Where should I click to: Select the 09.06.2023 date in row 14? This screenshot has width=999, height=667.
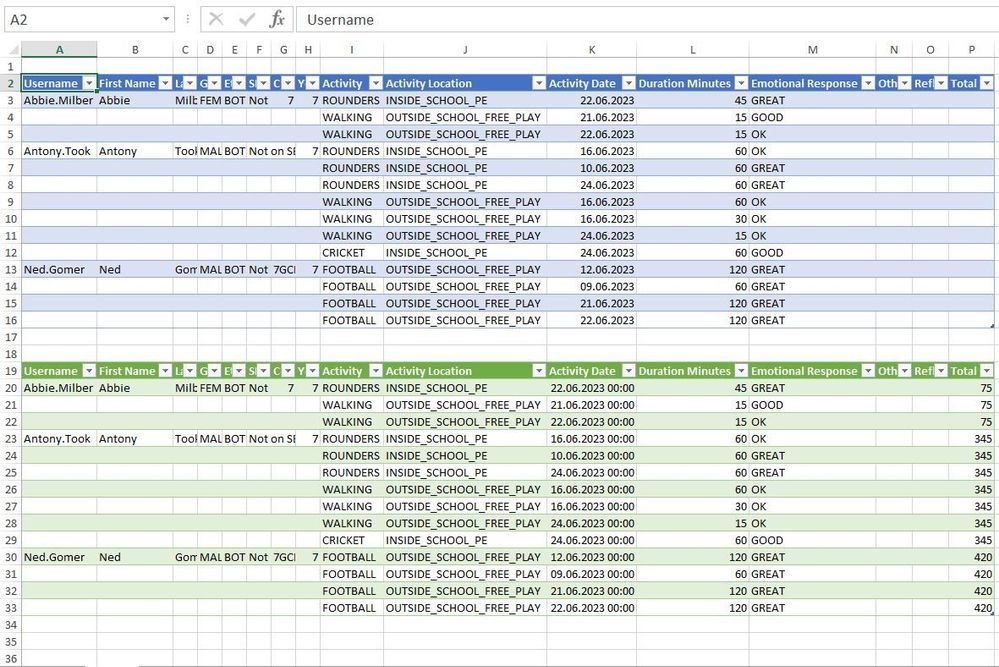[592, 287]
